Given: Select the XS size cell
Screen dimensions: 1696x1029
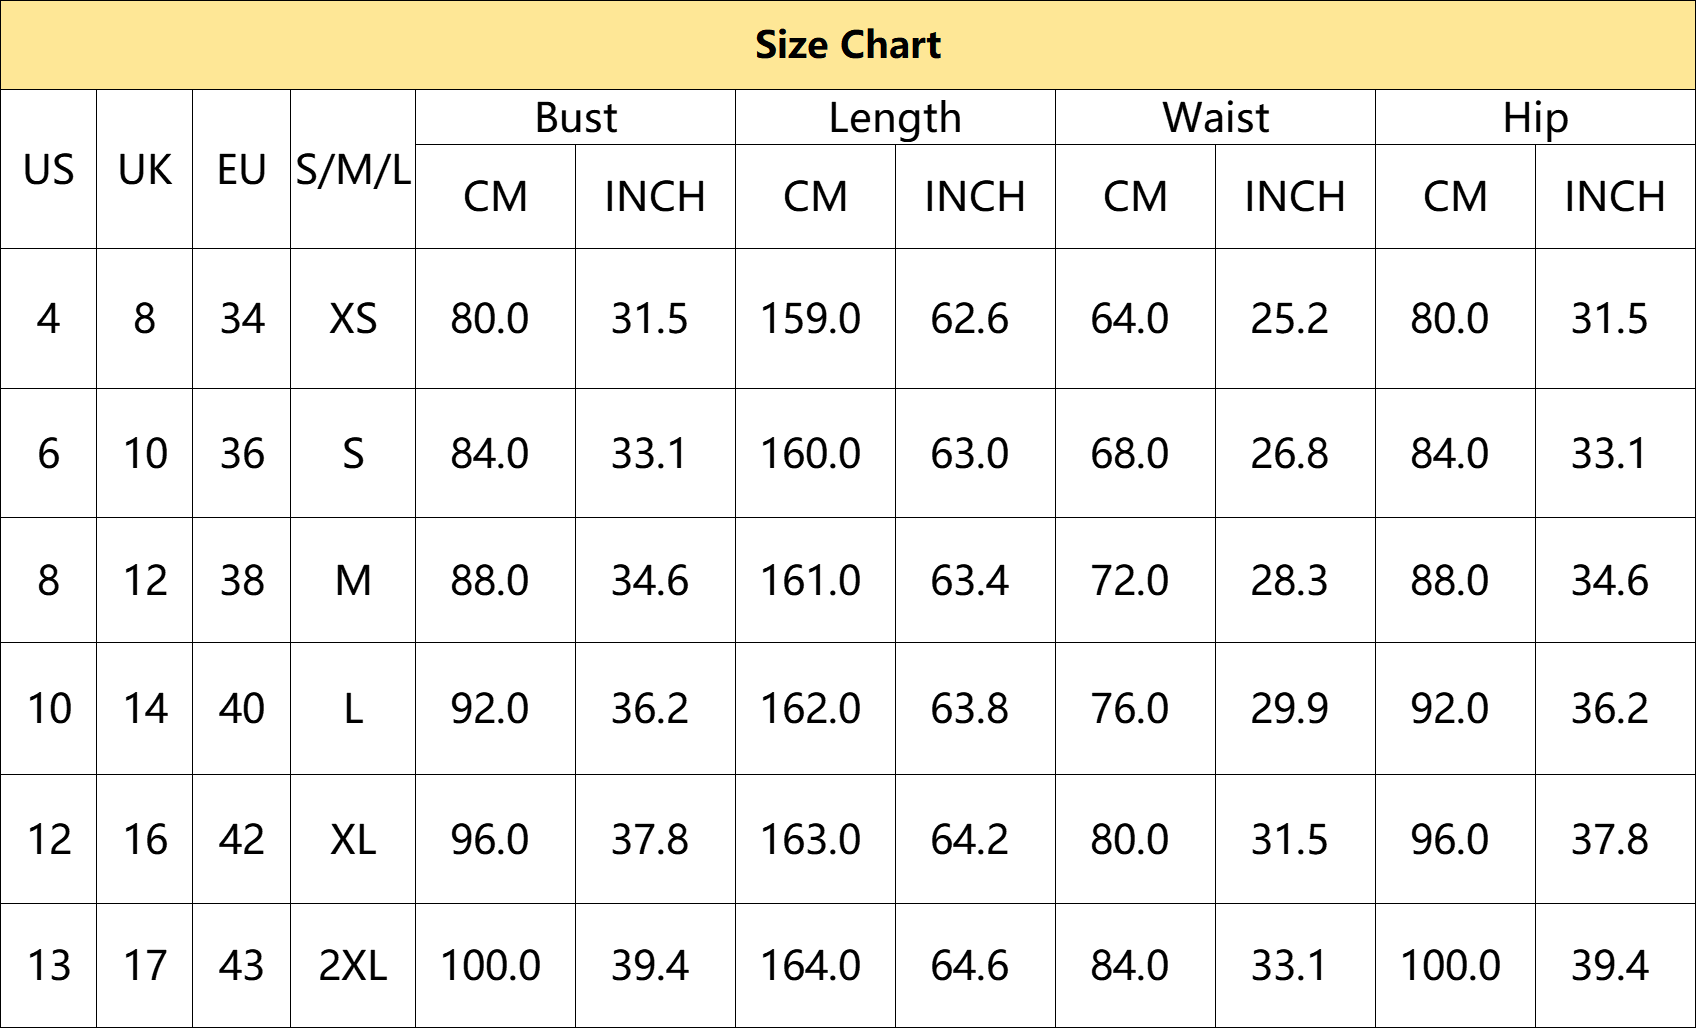Looking at the screenshot, I should (x=353, y=319).
